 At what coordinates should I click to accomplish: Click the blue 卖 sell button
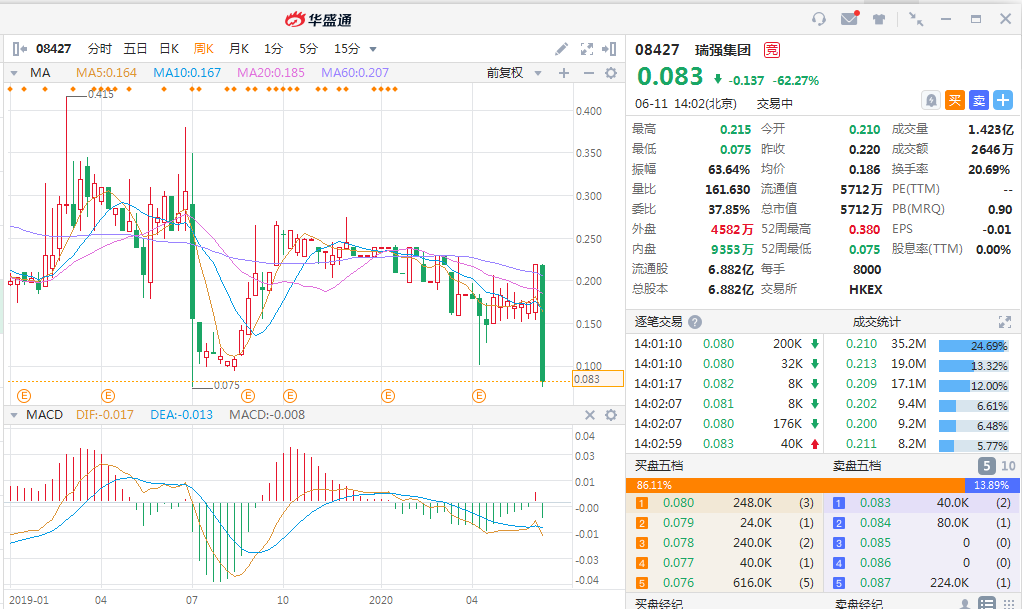tap(979, 100)
